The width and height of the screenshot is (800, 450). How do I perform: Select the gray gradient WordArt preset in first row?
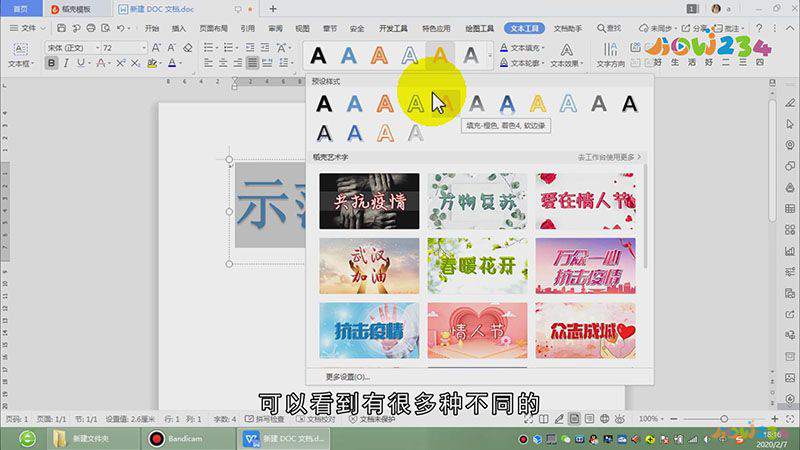(x=477, y=104)
